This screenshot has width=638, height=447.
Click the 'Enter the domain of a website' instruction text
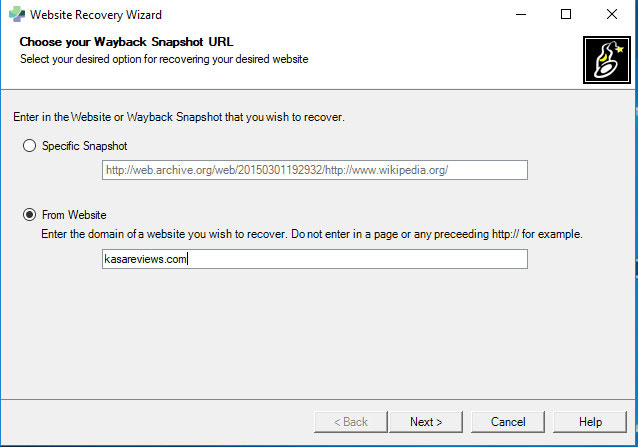(312, 234)
